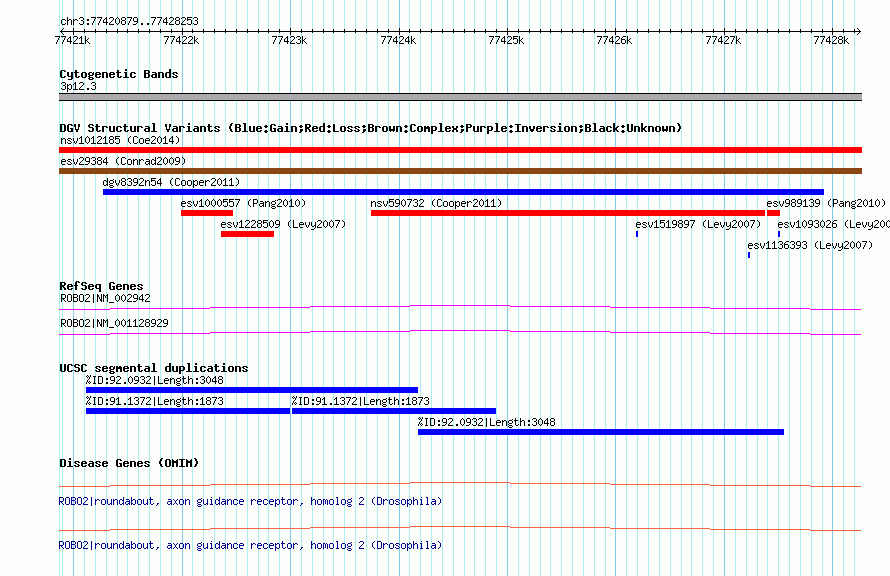Click the ROBO2|NM_002942 transcript line
Image resolution: width=890 pixels, height=576 pixels.
tap(460, 308)
